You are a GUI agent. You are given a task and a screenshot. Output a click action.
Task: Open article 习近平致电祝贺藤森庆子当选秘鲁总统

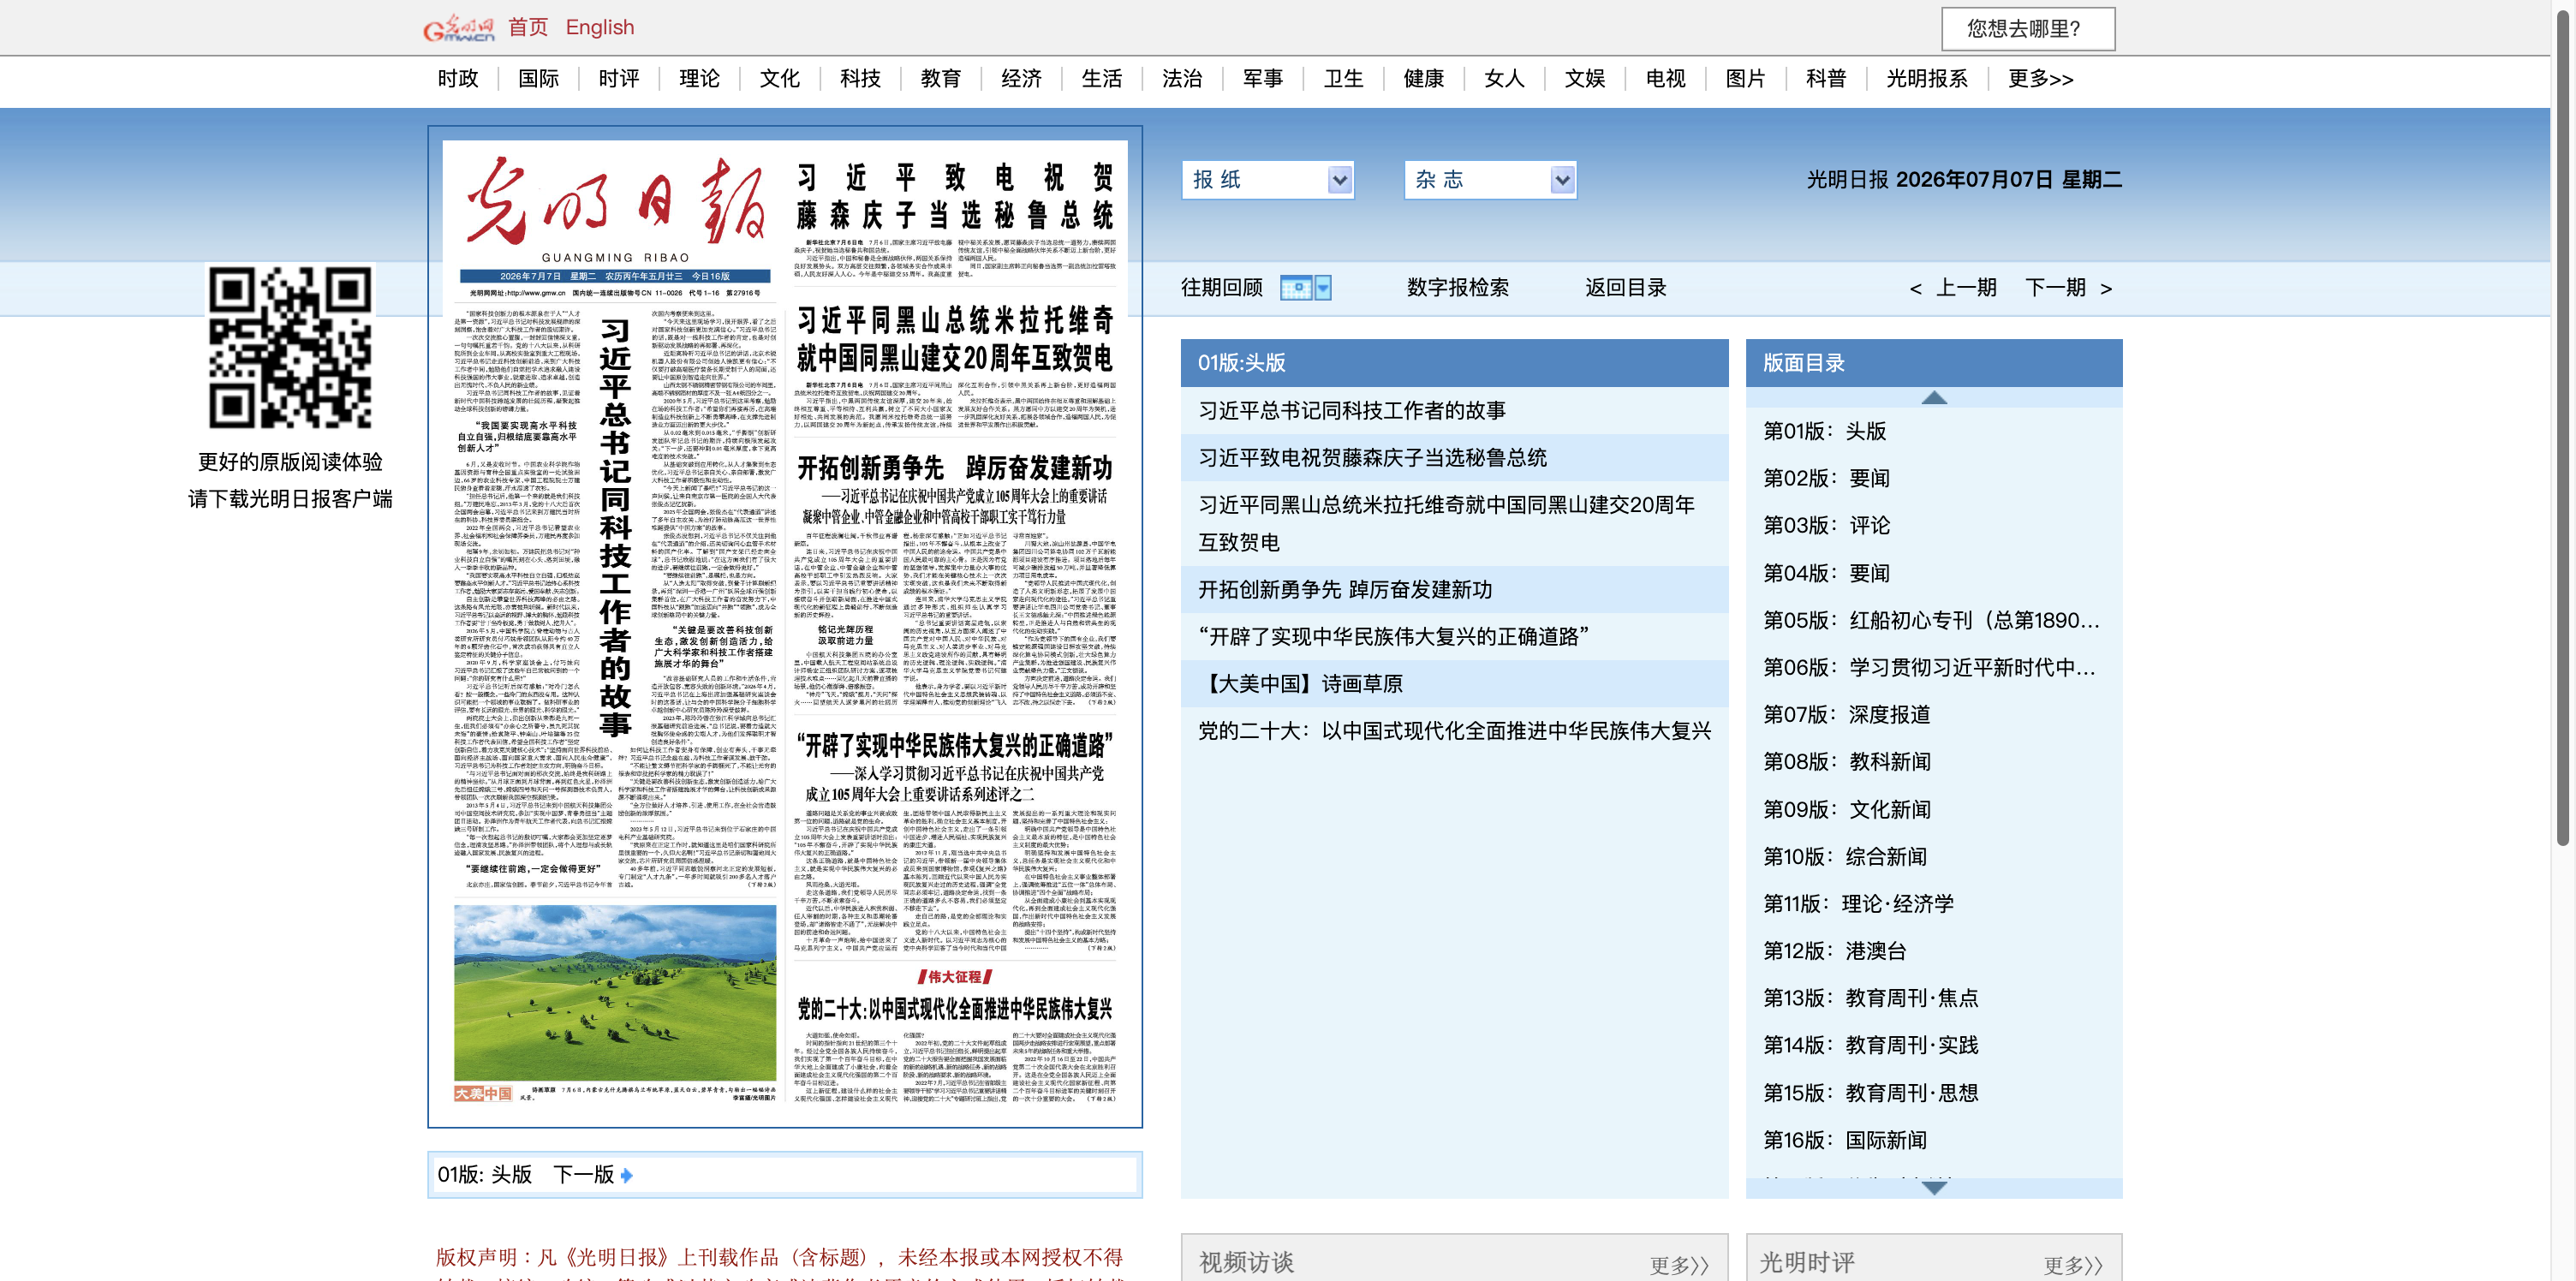(x=1373, y=458)
